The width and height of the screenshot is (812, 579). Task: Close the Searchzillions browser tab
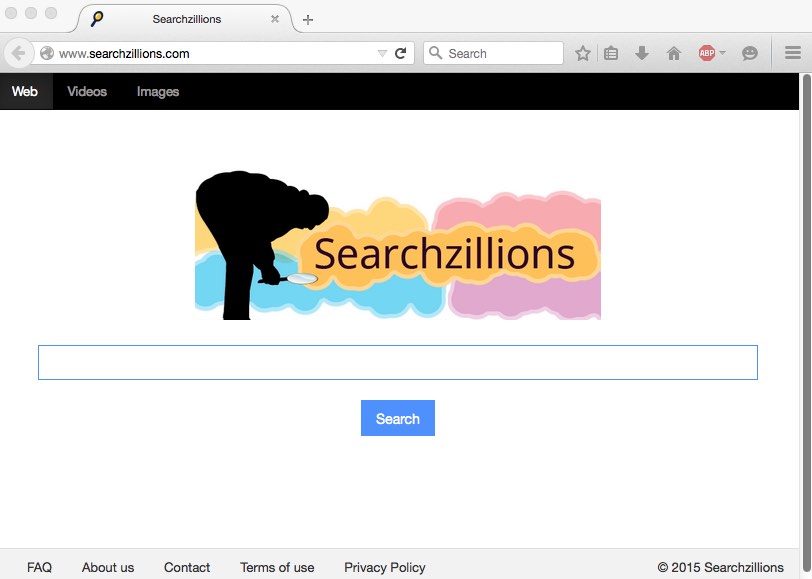coord(275,19)
